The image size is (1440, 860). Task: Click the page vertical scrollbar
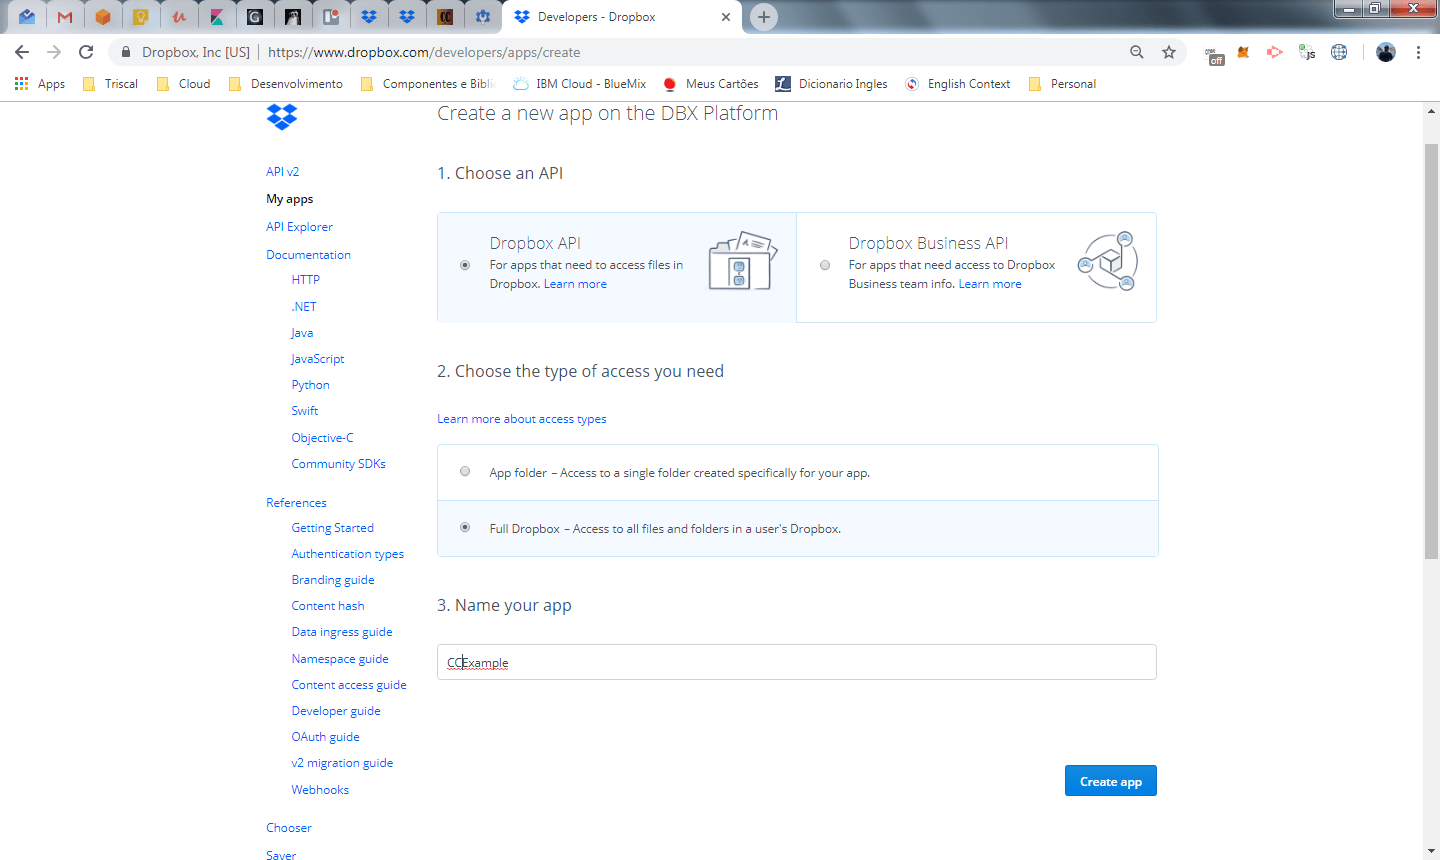tap(1431, 350)
